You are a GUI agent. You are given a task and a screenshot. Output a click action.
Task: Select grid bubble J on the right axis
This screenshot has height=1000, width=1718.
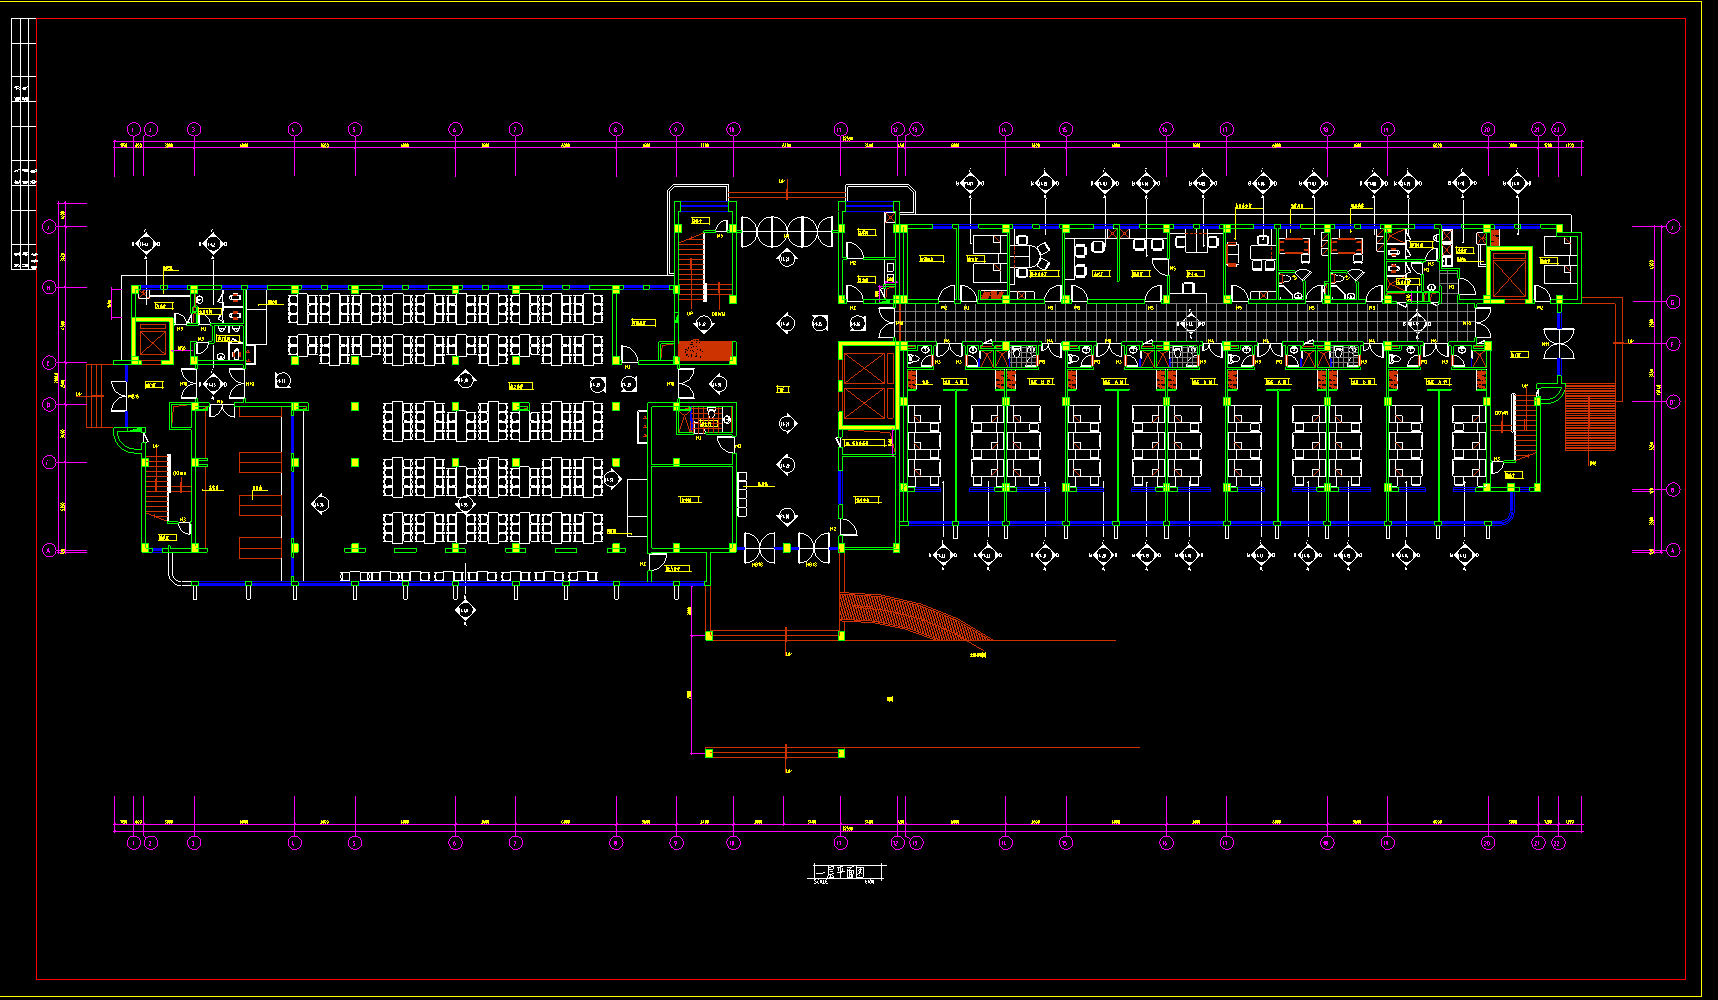(x=1673, y=227)
